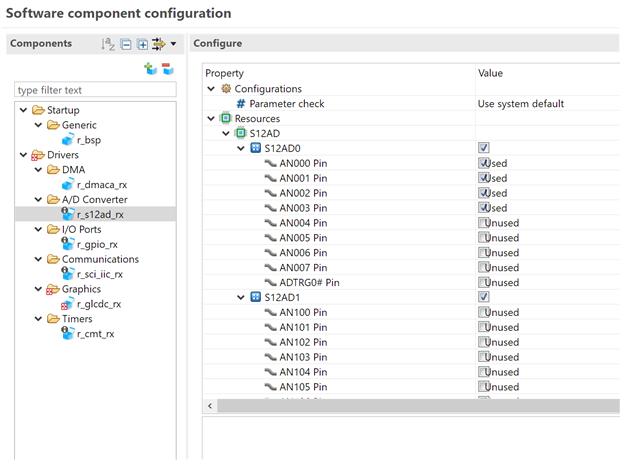
Task: Select the r_cmt_rx timer component
Action: [x=94, y=334]
